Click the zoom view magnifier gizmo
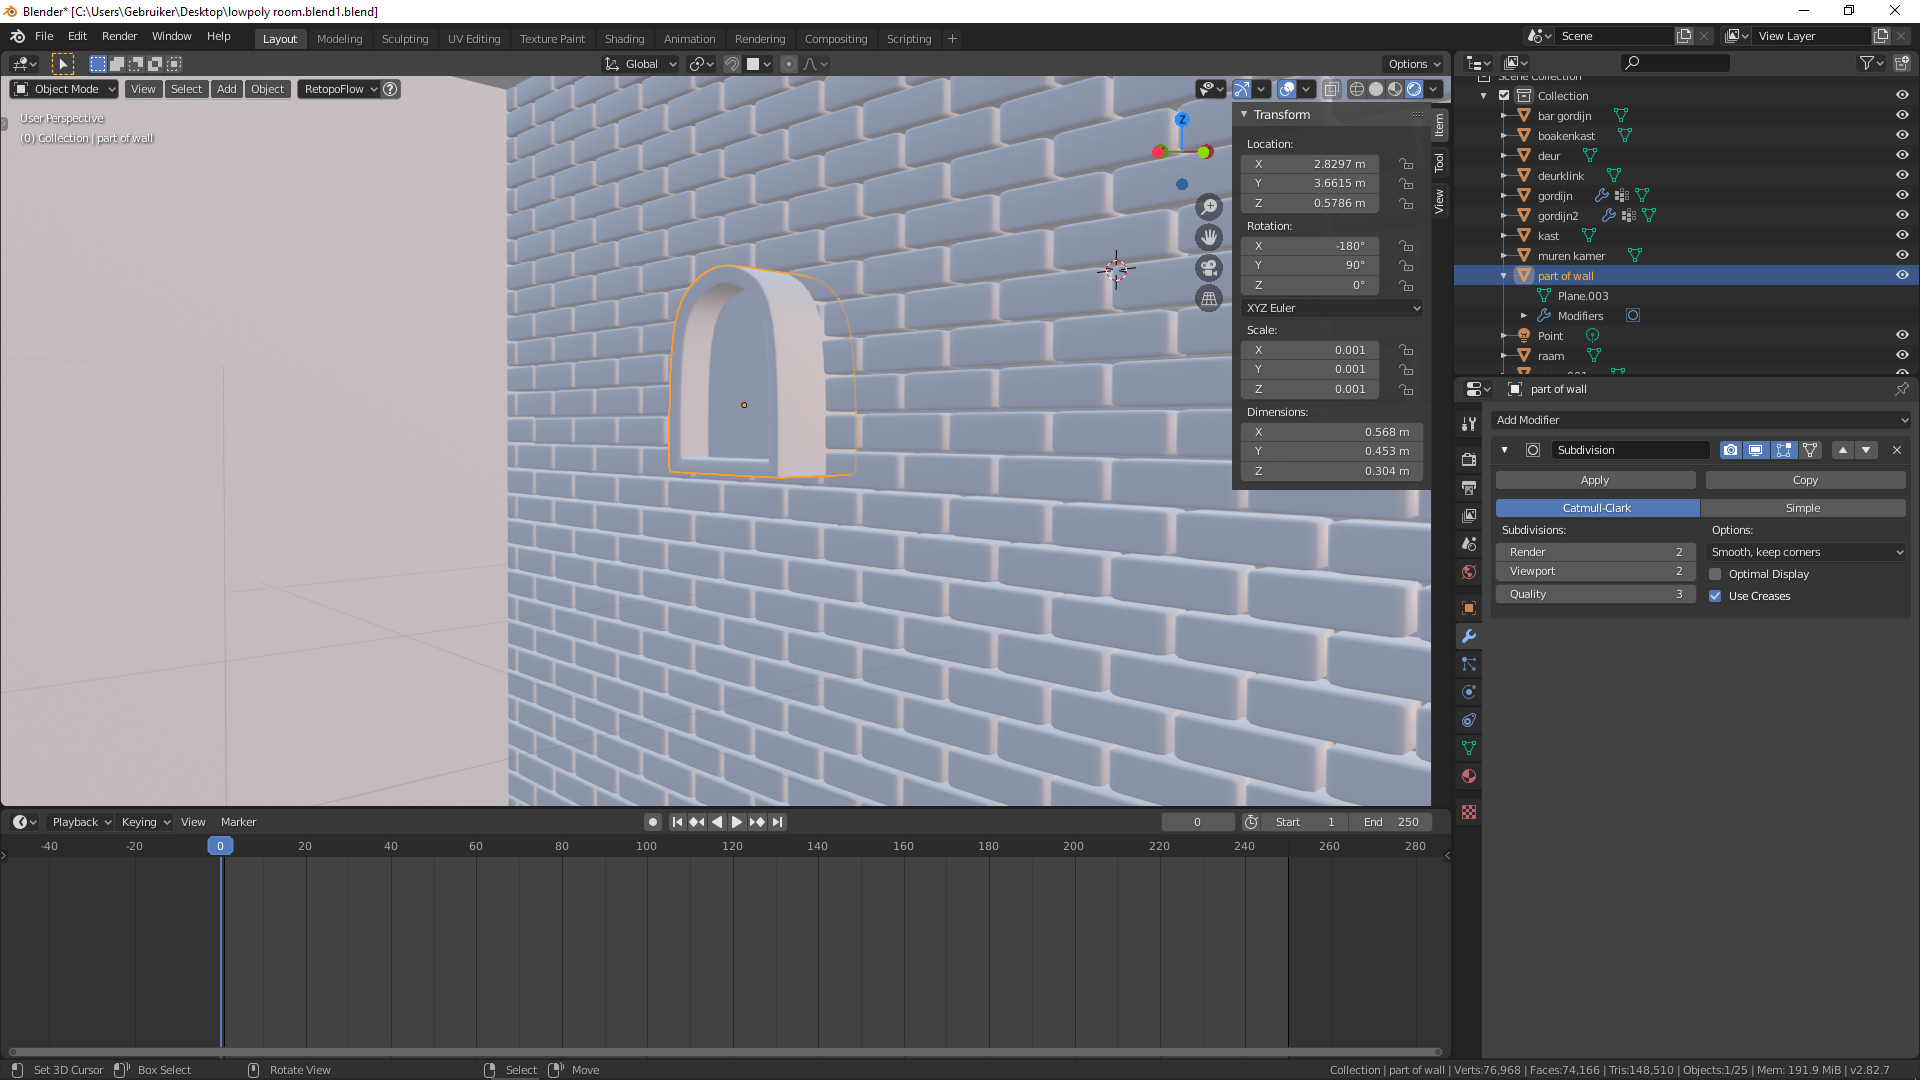Screen dimensions: 1920x1080 [1209, 207]
